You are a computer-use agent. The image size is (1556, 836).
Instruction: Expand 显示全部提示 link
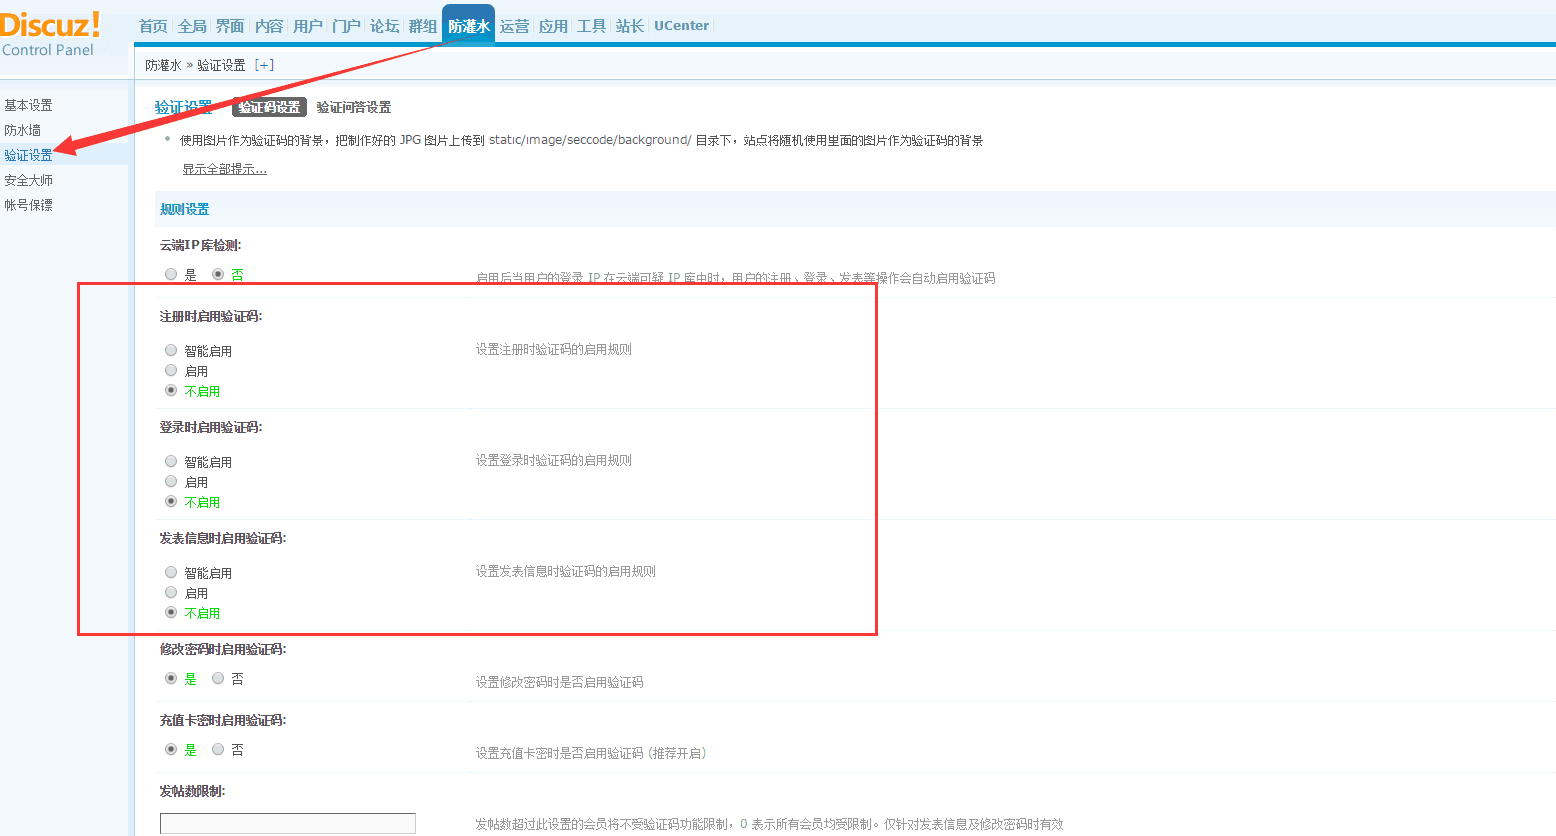[224, 169]
